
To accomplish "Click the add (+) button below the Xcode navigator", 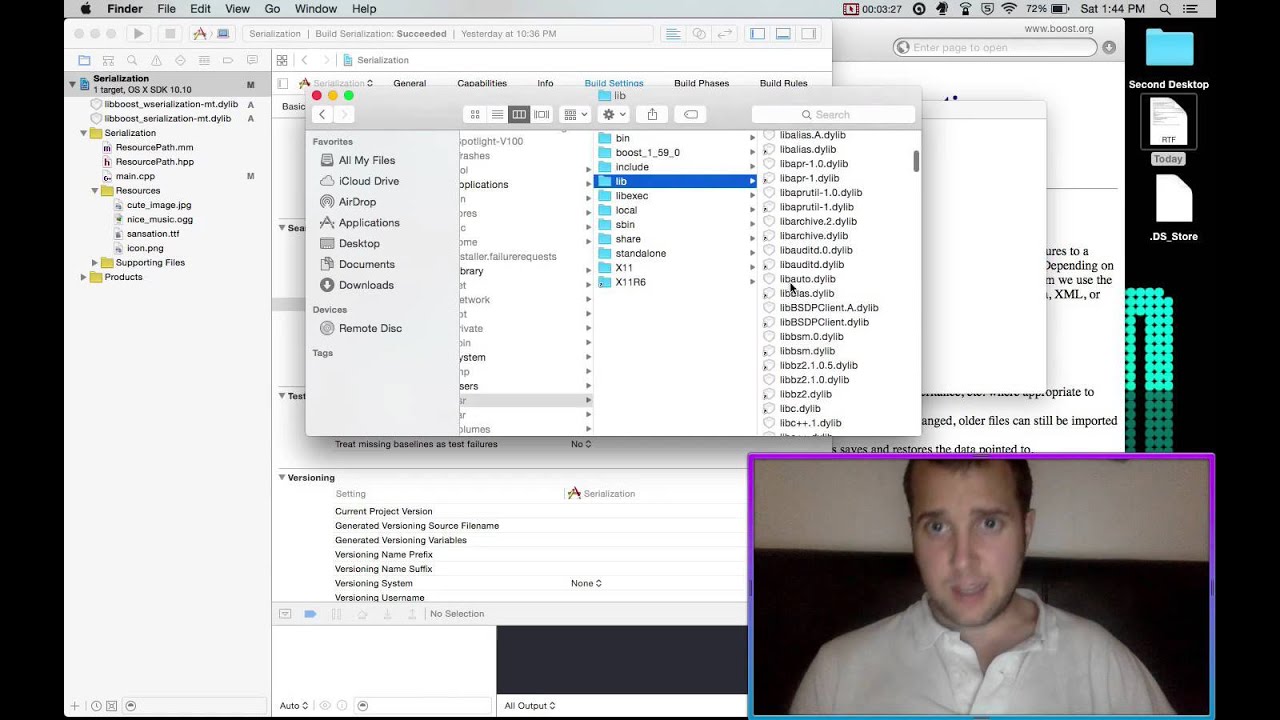I will coord(74,706).
